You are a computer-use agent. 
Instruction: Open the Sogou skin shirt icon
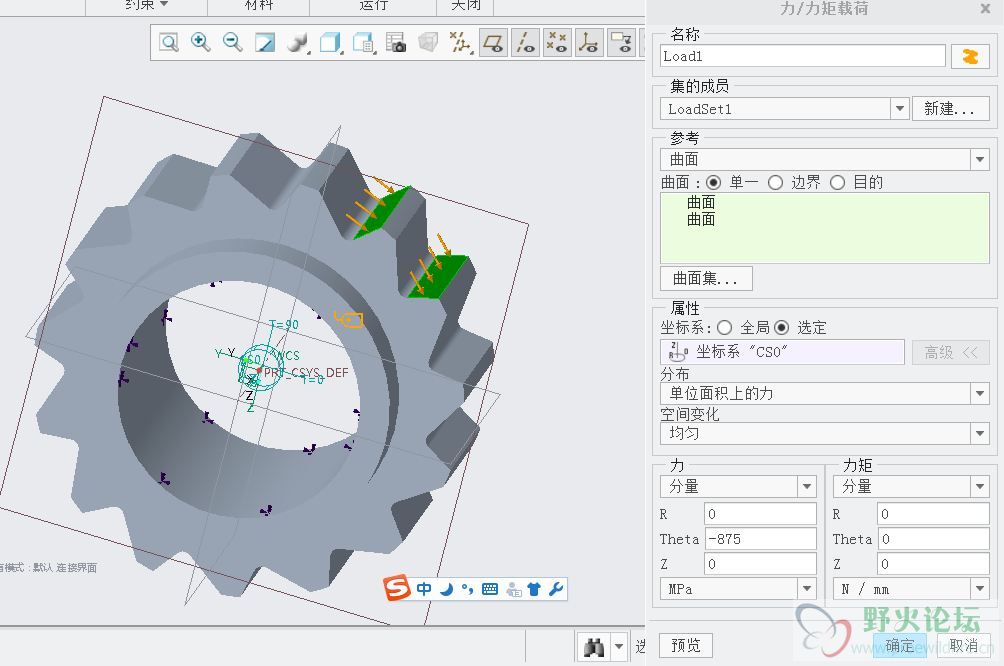click(x=535, y=589)
